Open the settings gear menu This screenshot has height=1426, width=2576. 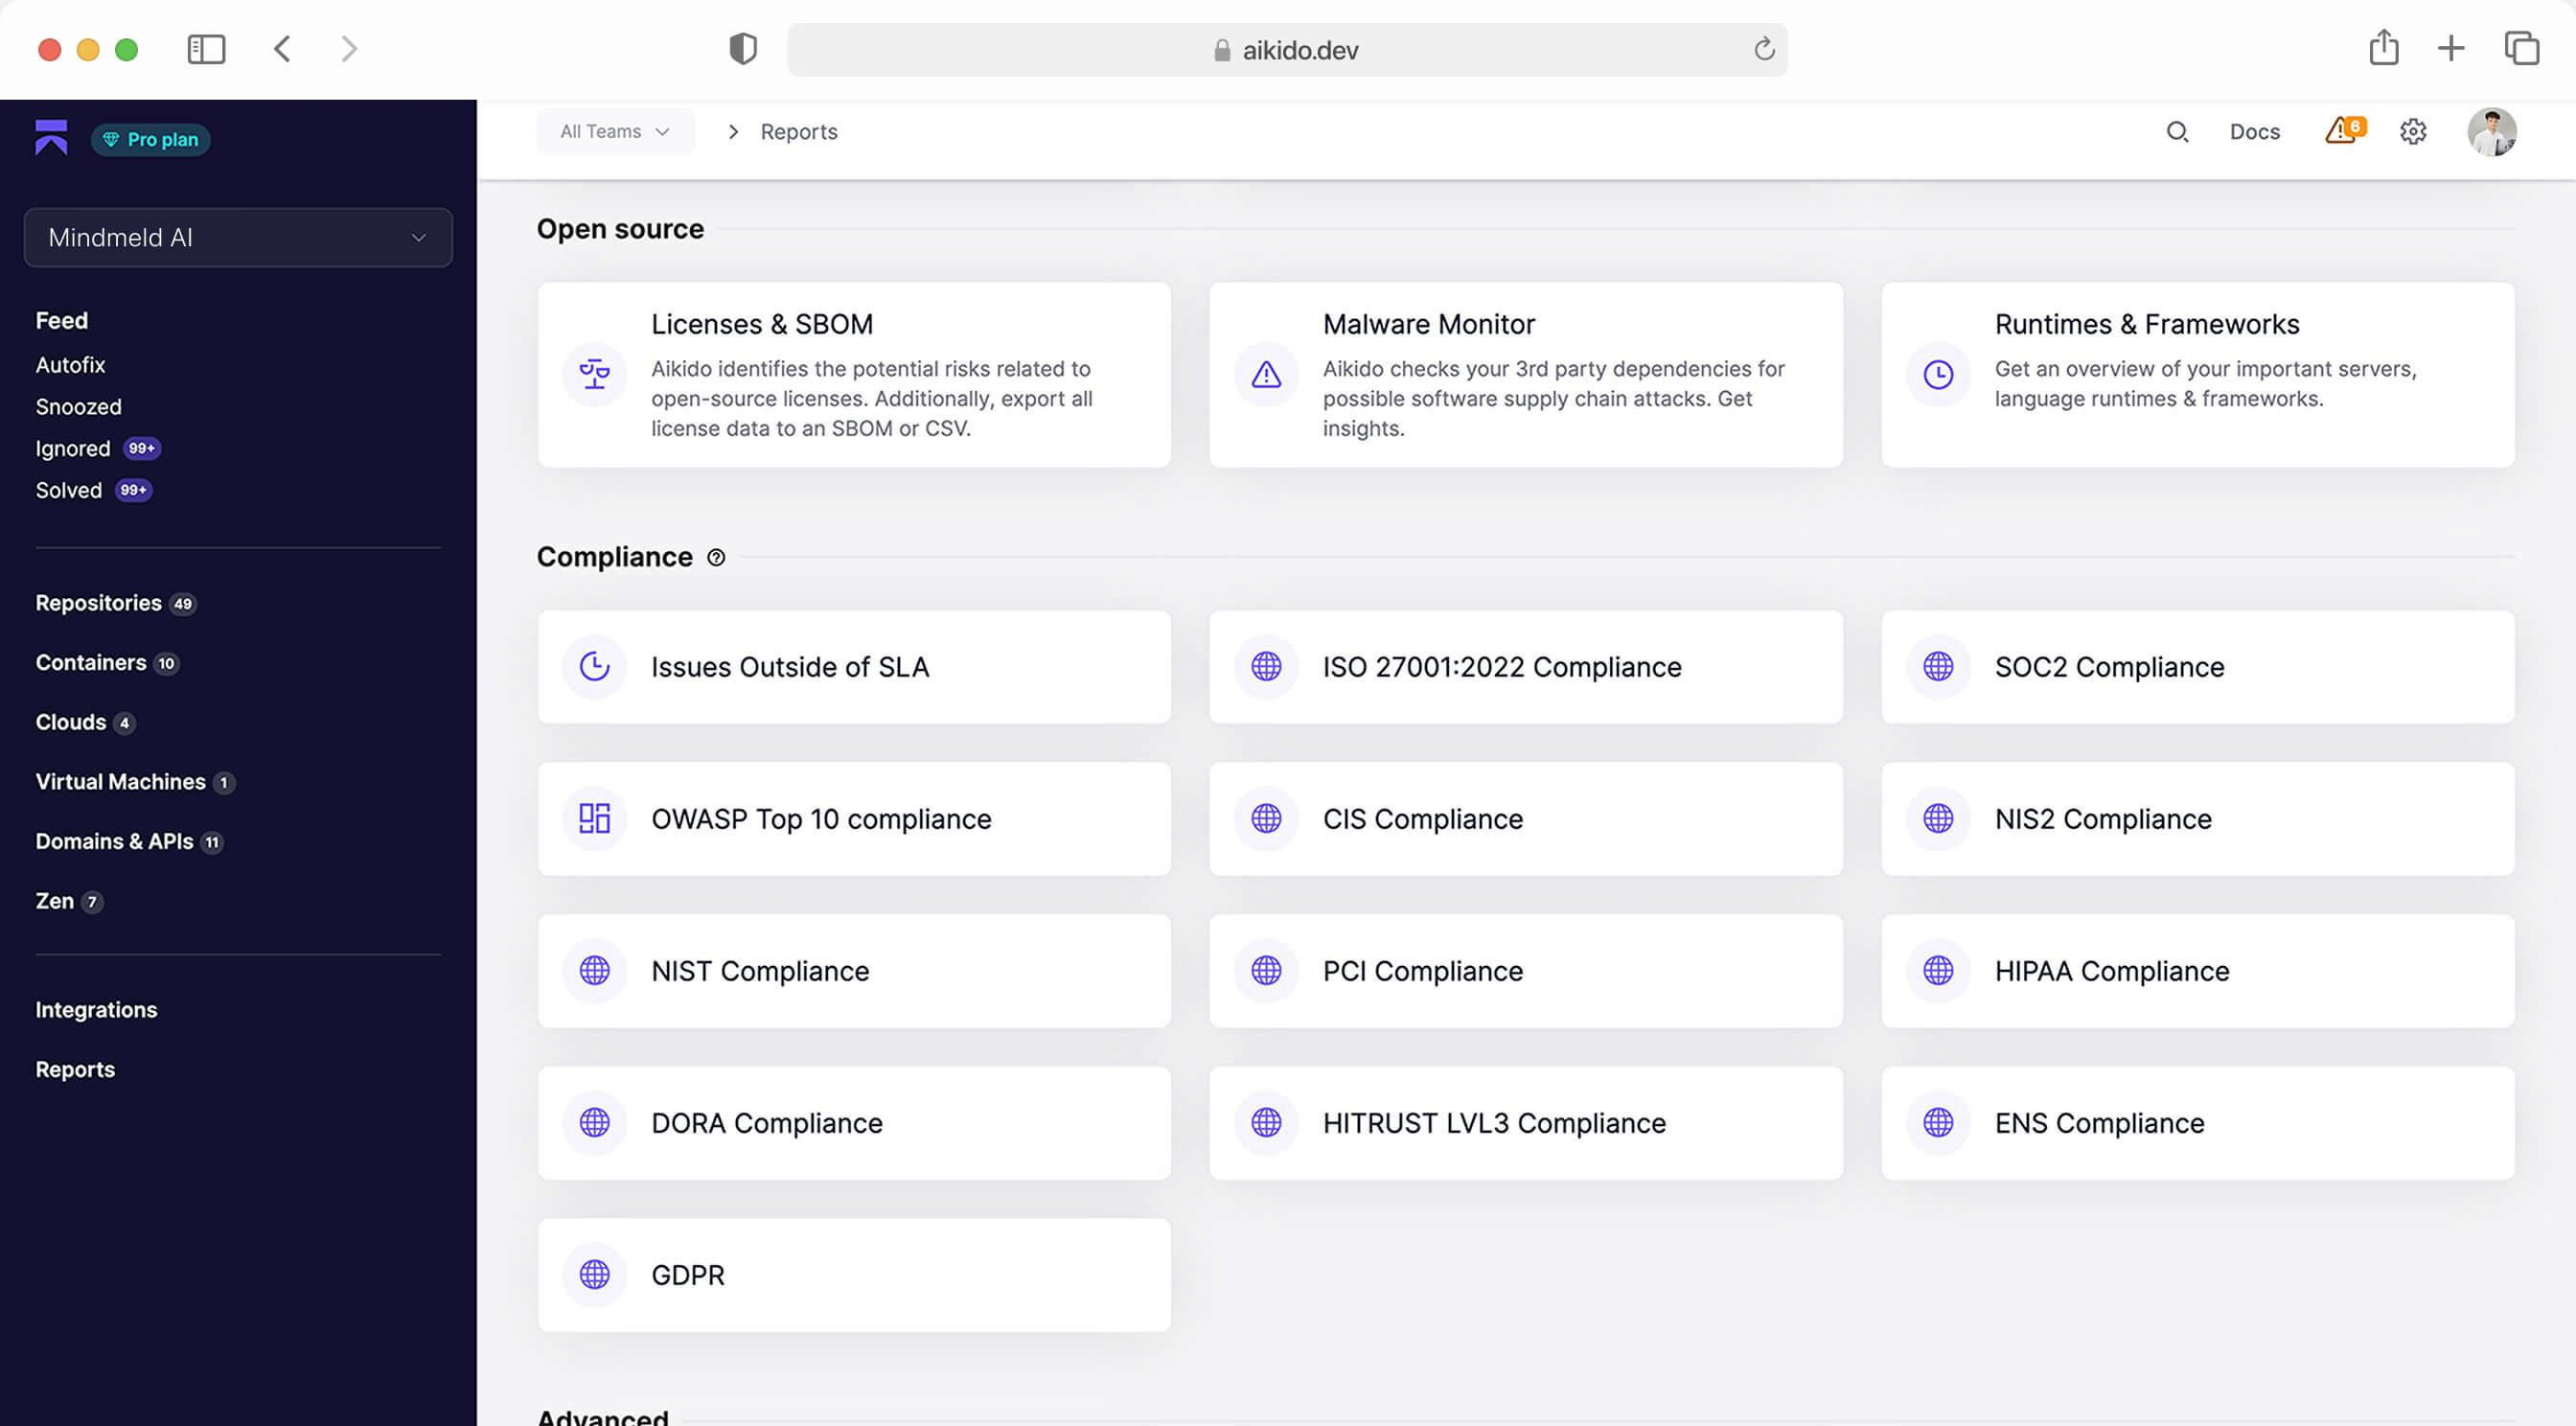click(x=2413, y=130)
